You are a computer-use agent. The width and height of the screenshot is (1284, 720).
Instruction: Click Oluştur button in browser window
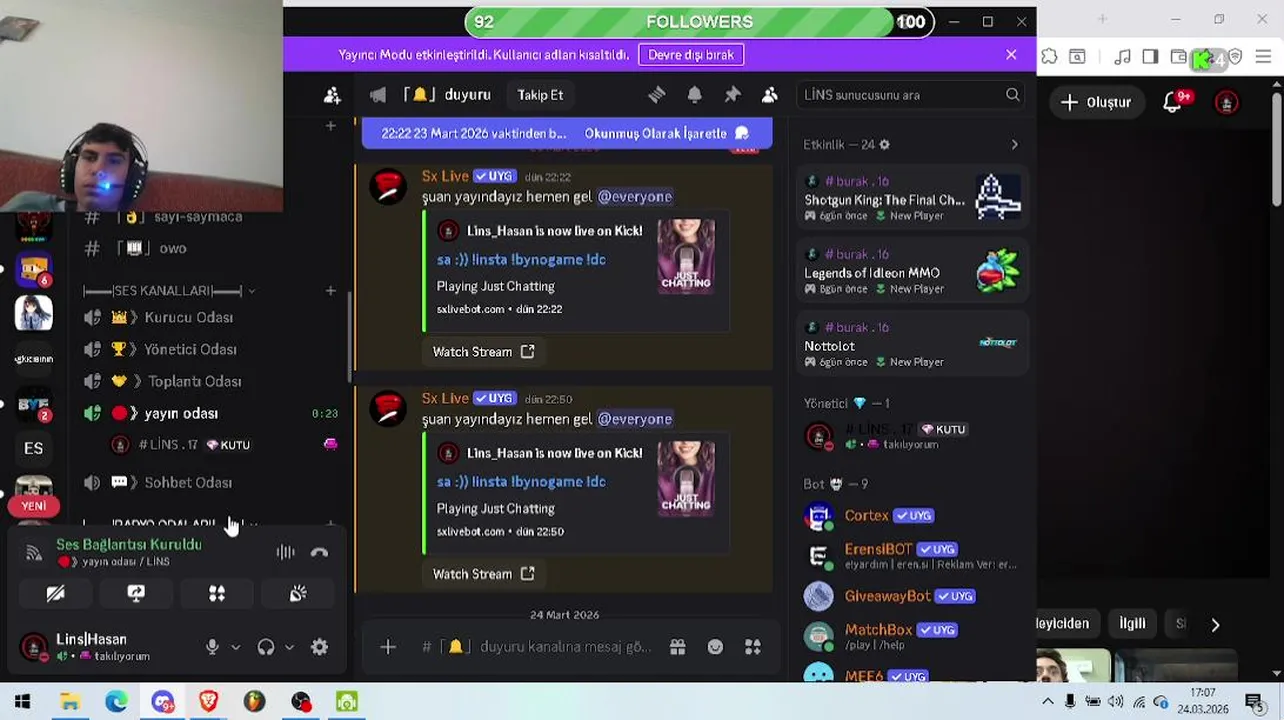tap(1096, 102)
